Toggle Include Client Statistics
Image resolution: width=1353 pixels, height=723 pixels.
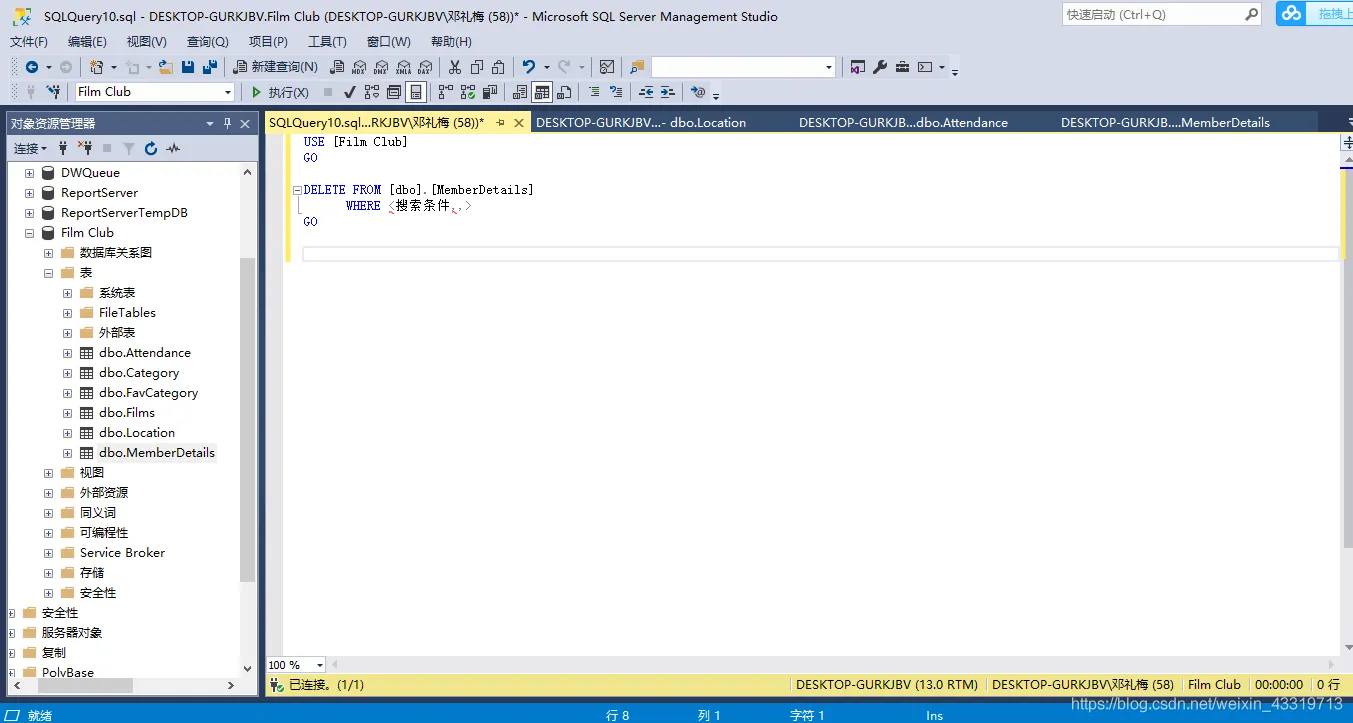(x=490, y=92)
